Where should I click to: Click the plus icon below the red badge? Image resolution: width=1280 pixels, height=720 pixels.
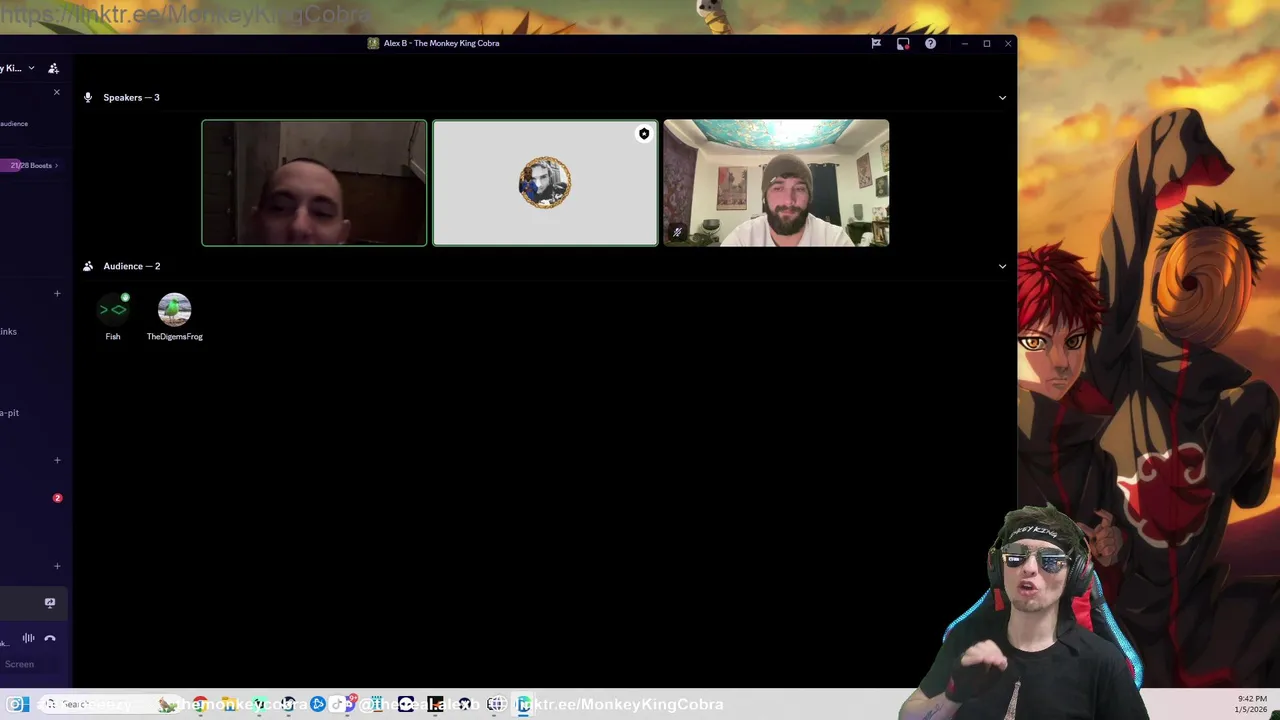(x=57, y=567)
